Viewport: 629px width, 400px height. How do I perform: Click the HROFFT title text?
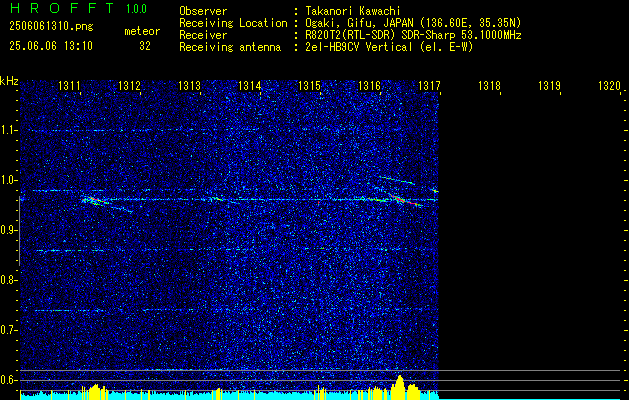click(x=63, y=8)
